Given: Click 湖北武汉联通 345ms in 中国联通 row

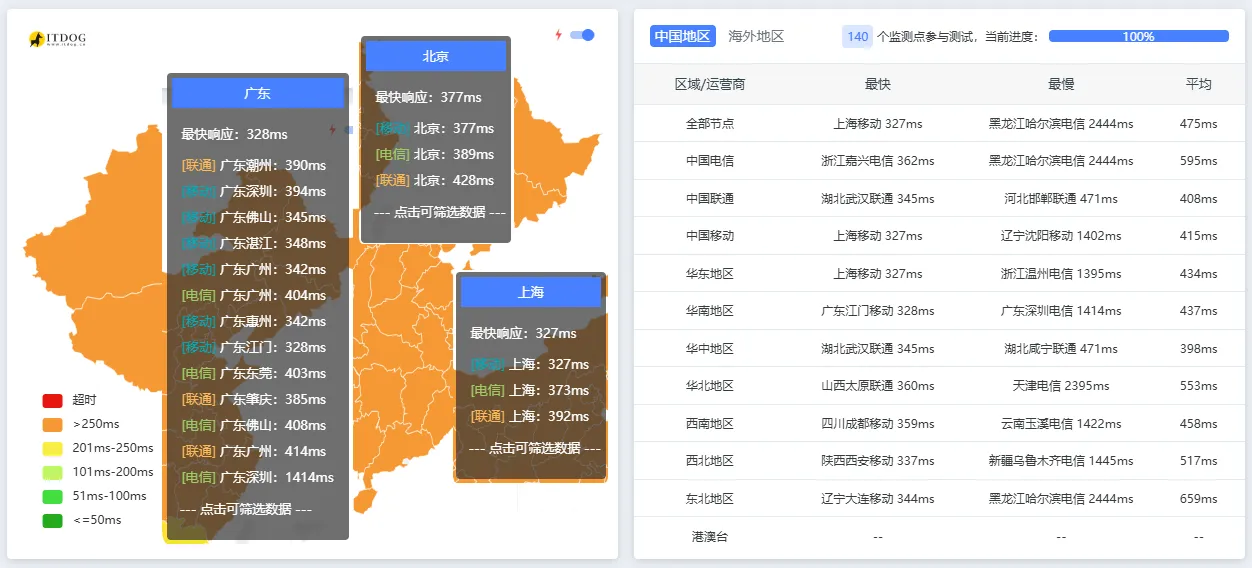Looking at the screenshot, I should [877, 198].
